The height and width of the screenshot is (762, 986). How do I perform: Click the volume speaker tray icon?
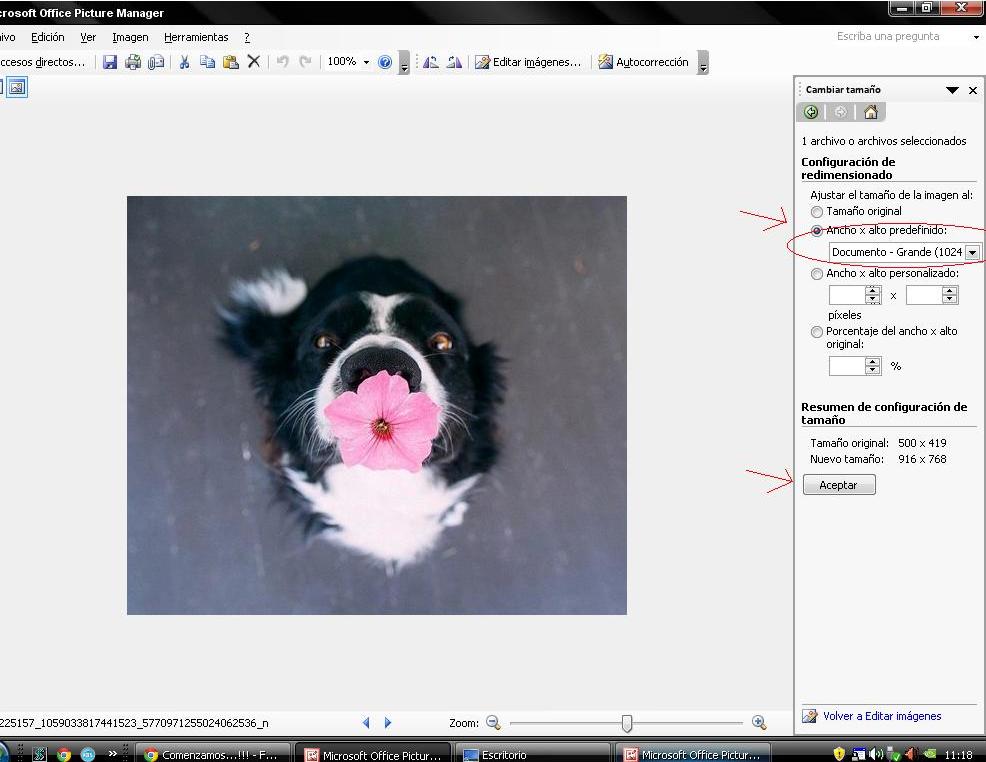click(875, 754)
